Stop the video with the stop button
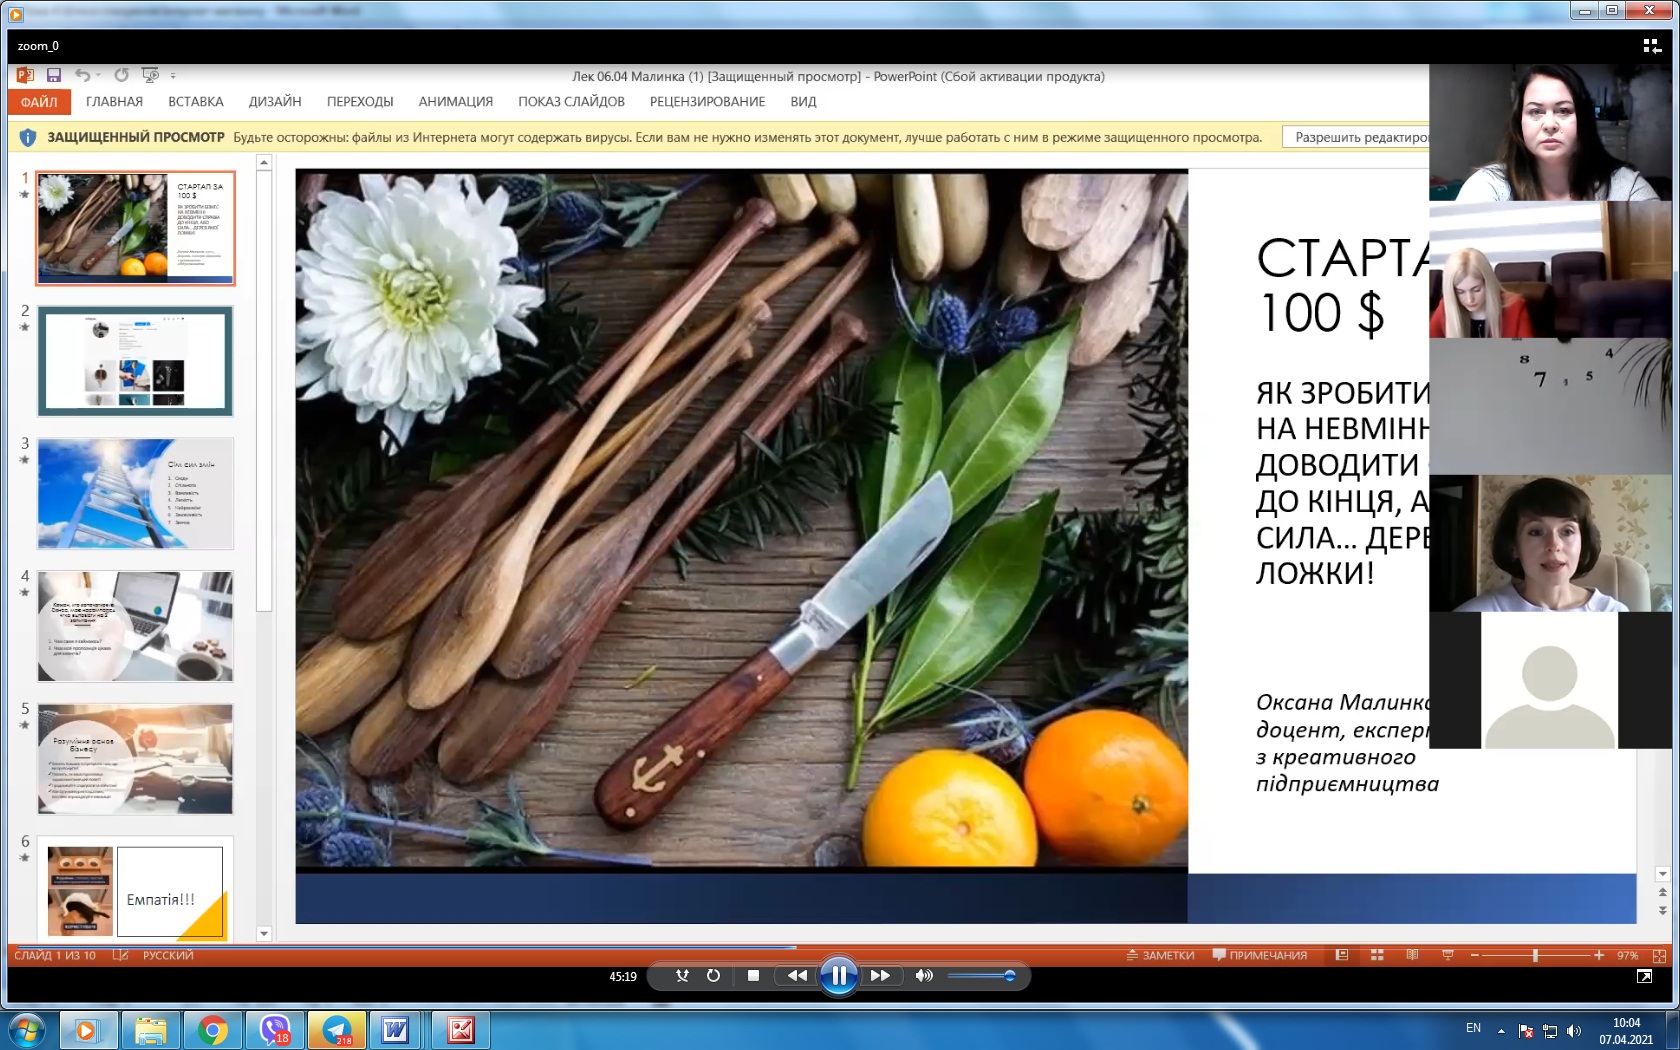Image resolution: width=1680 pixels, height=1050 pixels. [x=753, y=976]
